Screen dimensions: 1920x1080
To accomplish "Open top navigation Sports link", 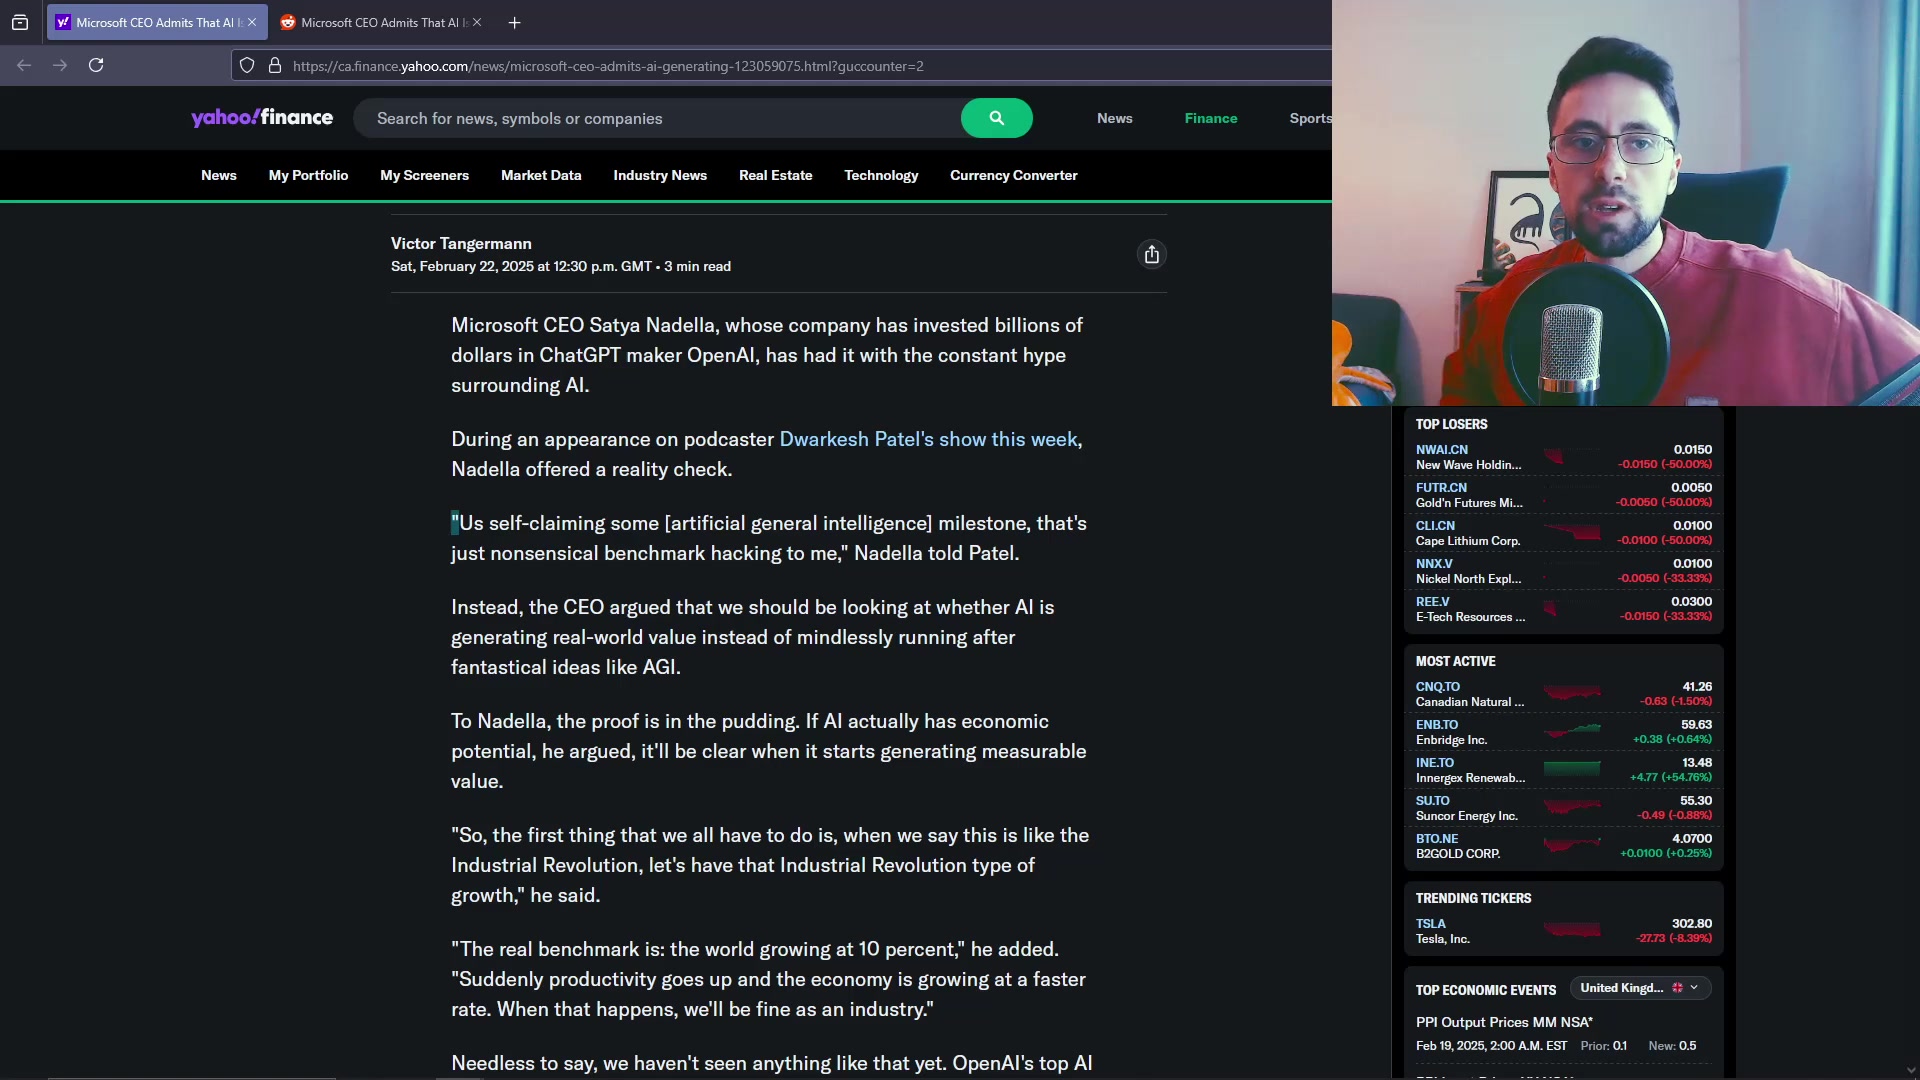I will [x=1310, y=118].
